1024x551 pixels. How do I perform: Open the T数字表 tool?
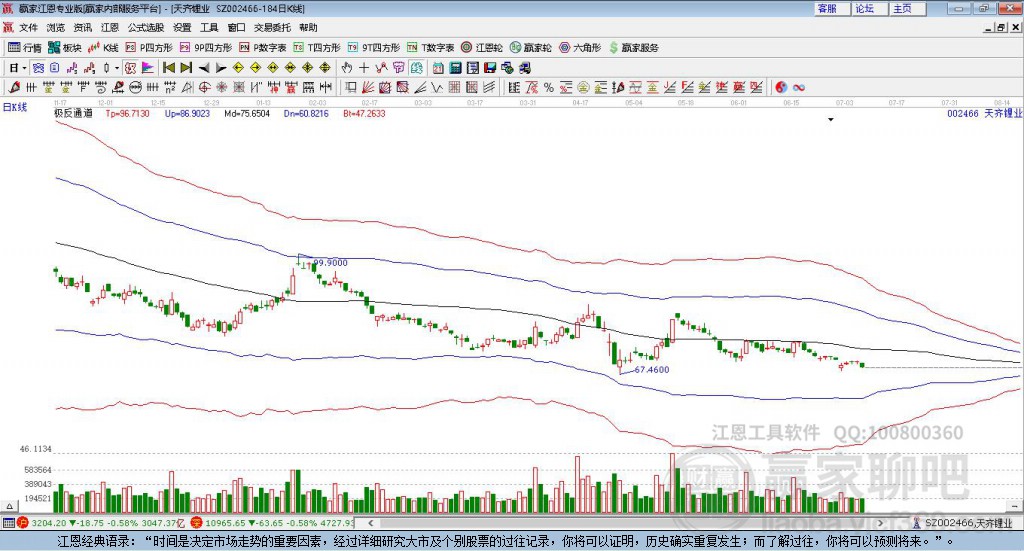tap(430, 48)
